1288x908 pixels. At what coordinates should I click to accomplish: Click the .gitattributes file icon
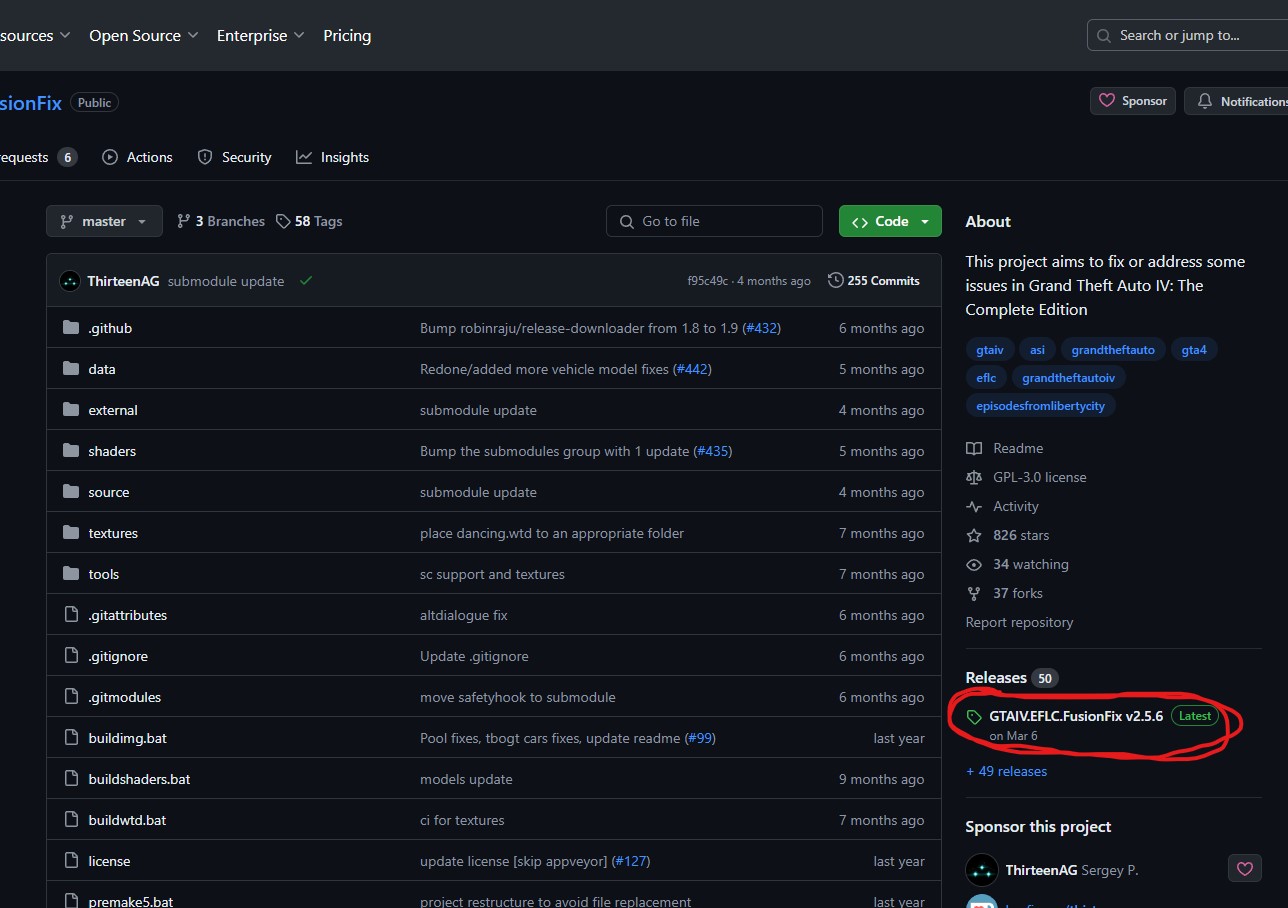click(x=70, y=615)
